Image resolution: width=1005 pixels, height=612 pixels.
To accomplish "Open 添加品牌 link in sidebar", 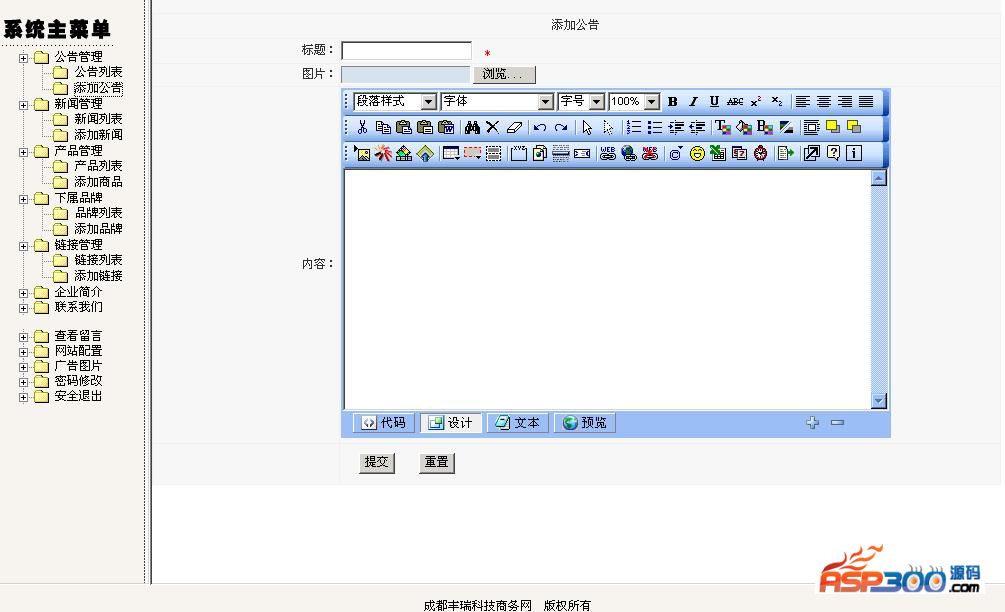I will click(x=98, y=229).
